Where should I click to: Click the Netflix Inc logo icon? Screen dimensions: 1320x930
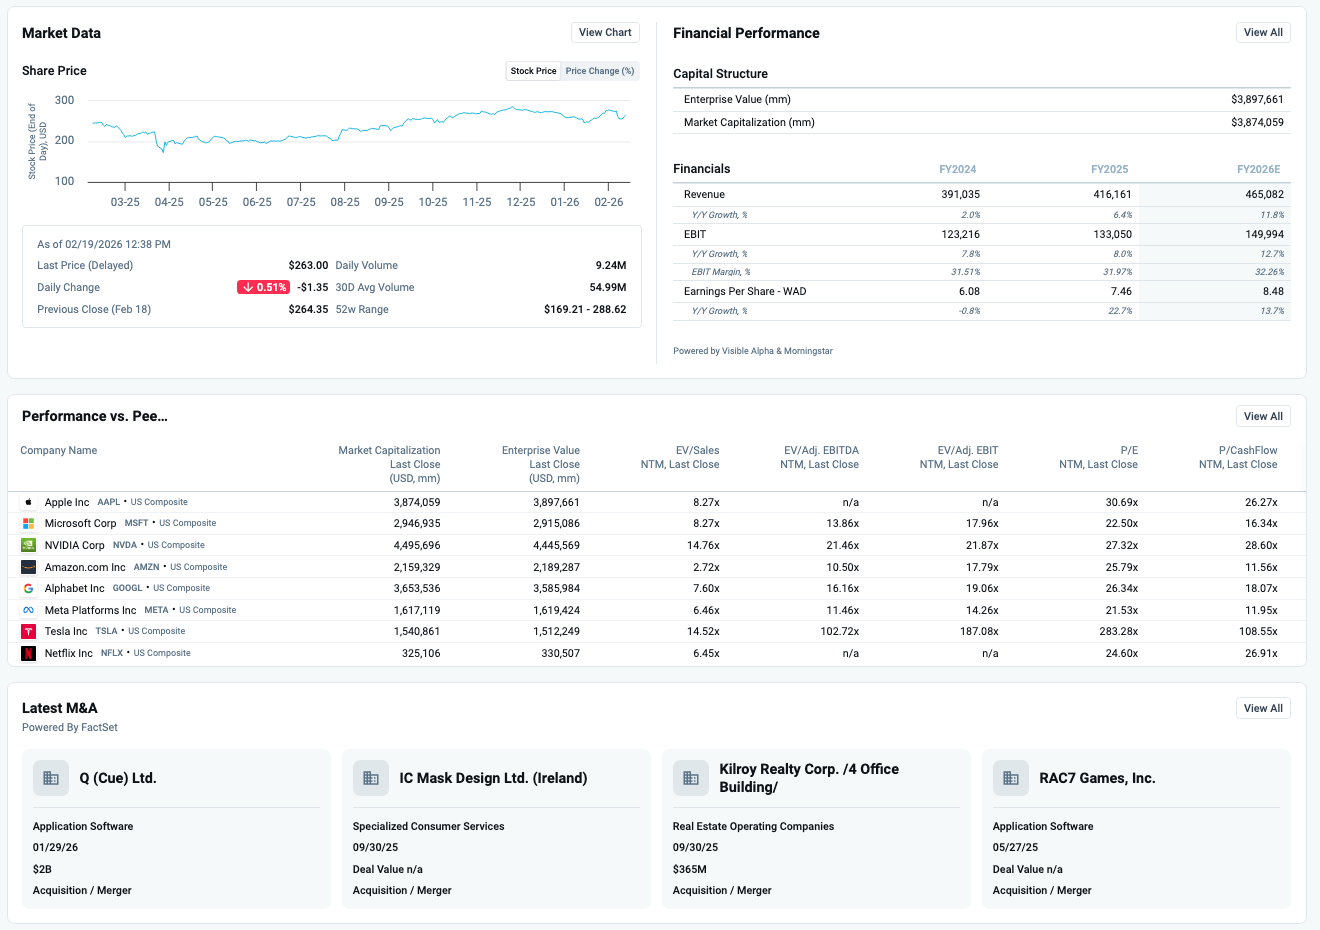pyautogui.click(x=29, y=653)
